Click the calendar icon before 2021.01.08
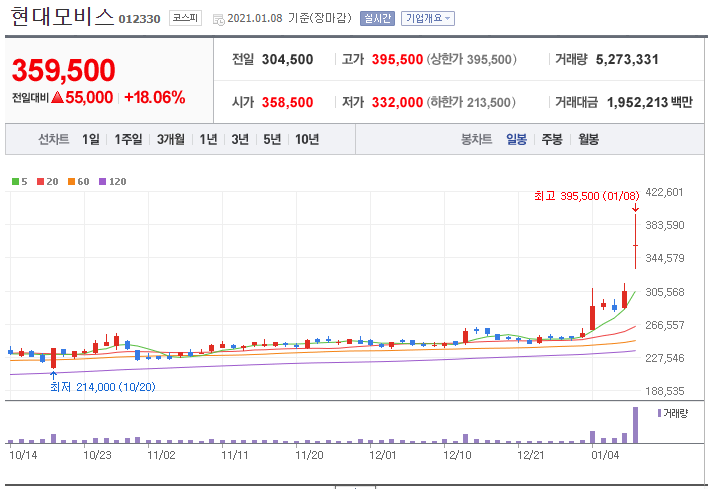Image resolution: width=708 pixels, height=489 pixels. point(219,19)
